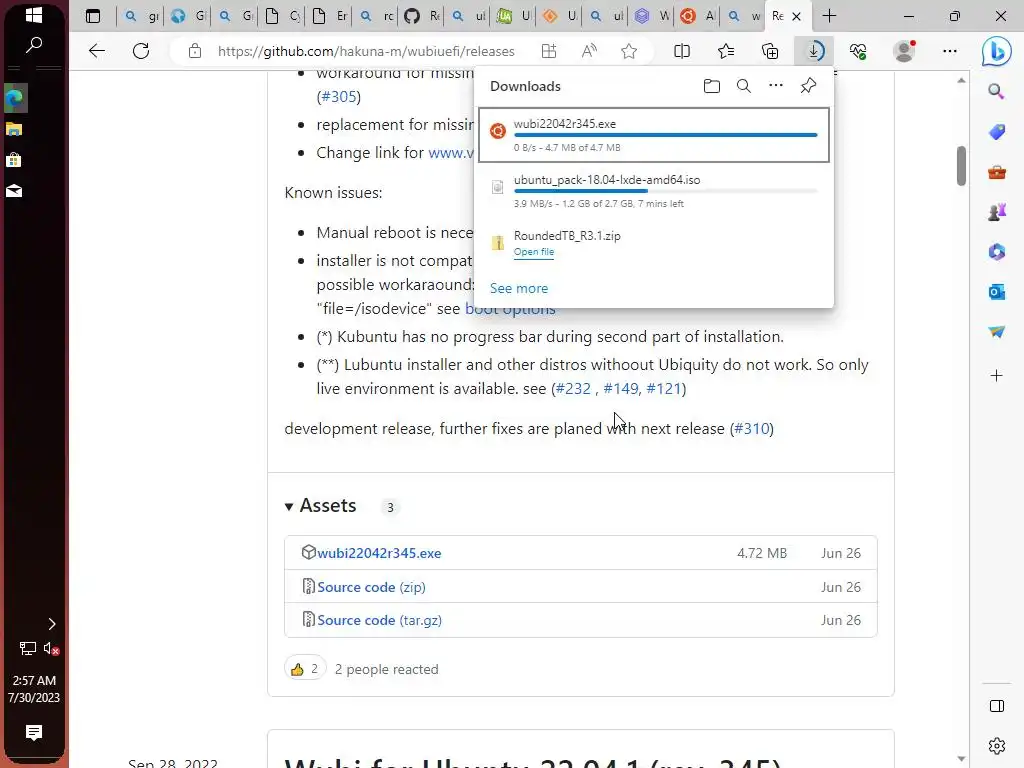Screen dimensions: 1024x768
Task: Open the notification center icon
Action: coord(33,732)
